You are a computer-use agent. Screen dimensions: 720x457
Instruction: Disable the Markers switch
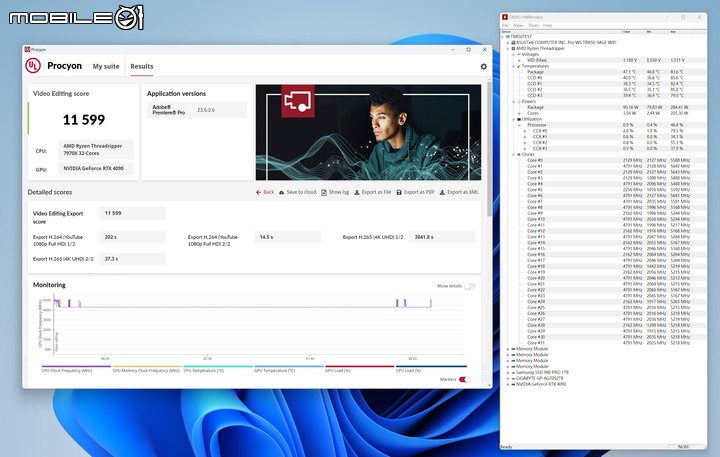point(464,379)
